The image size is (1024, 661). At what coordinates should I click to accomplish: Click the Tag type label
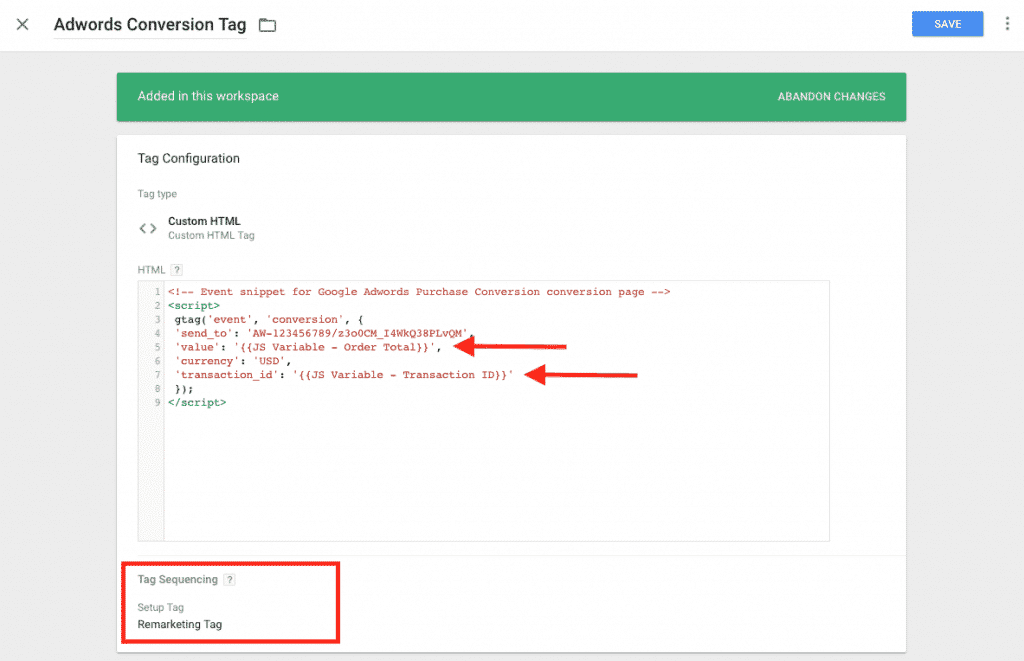(x=157, y=194)
